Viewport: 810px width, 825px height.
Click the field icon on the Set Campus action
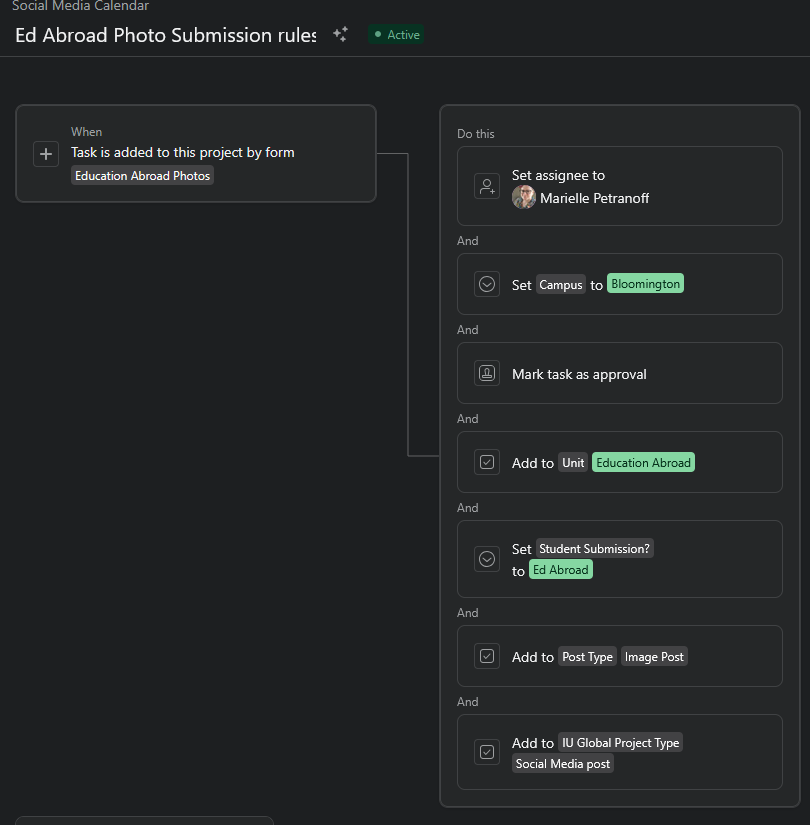click(x=487, y=284)
